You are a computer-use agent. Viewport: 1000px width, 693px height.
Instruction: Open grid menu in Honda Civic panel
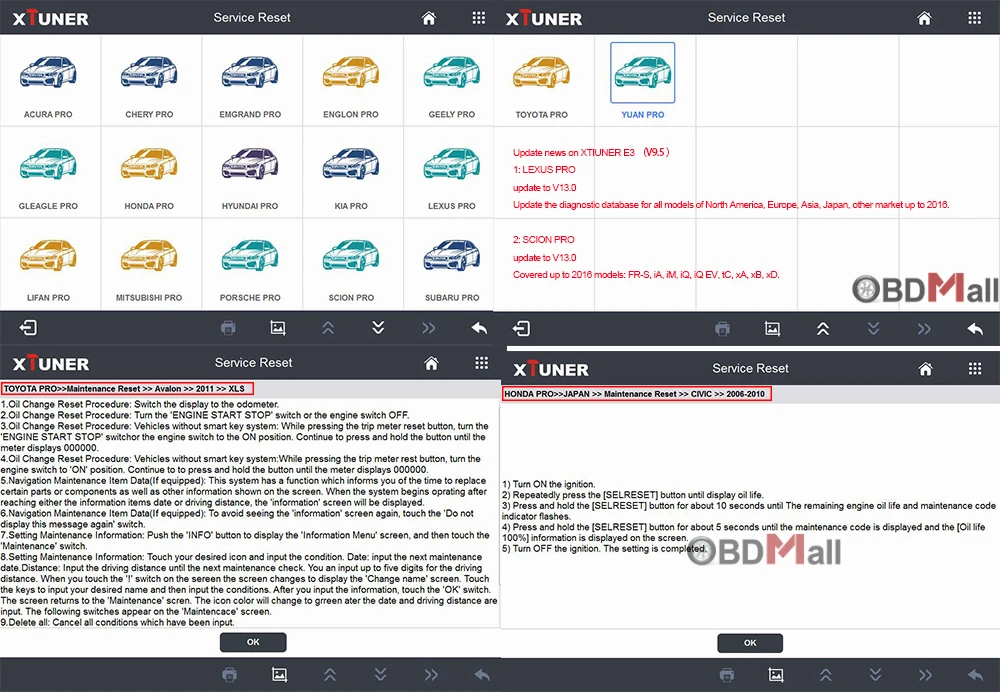click(974, 368)
